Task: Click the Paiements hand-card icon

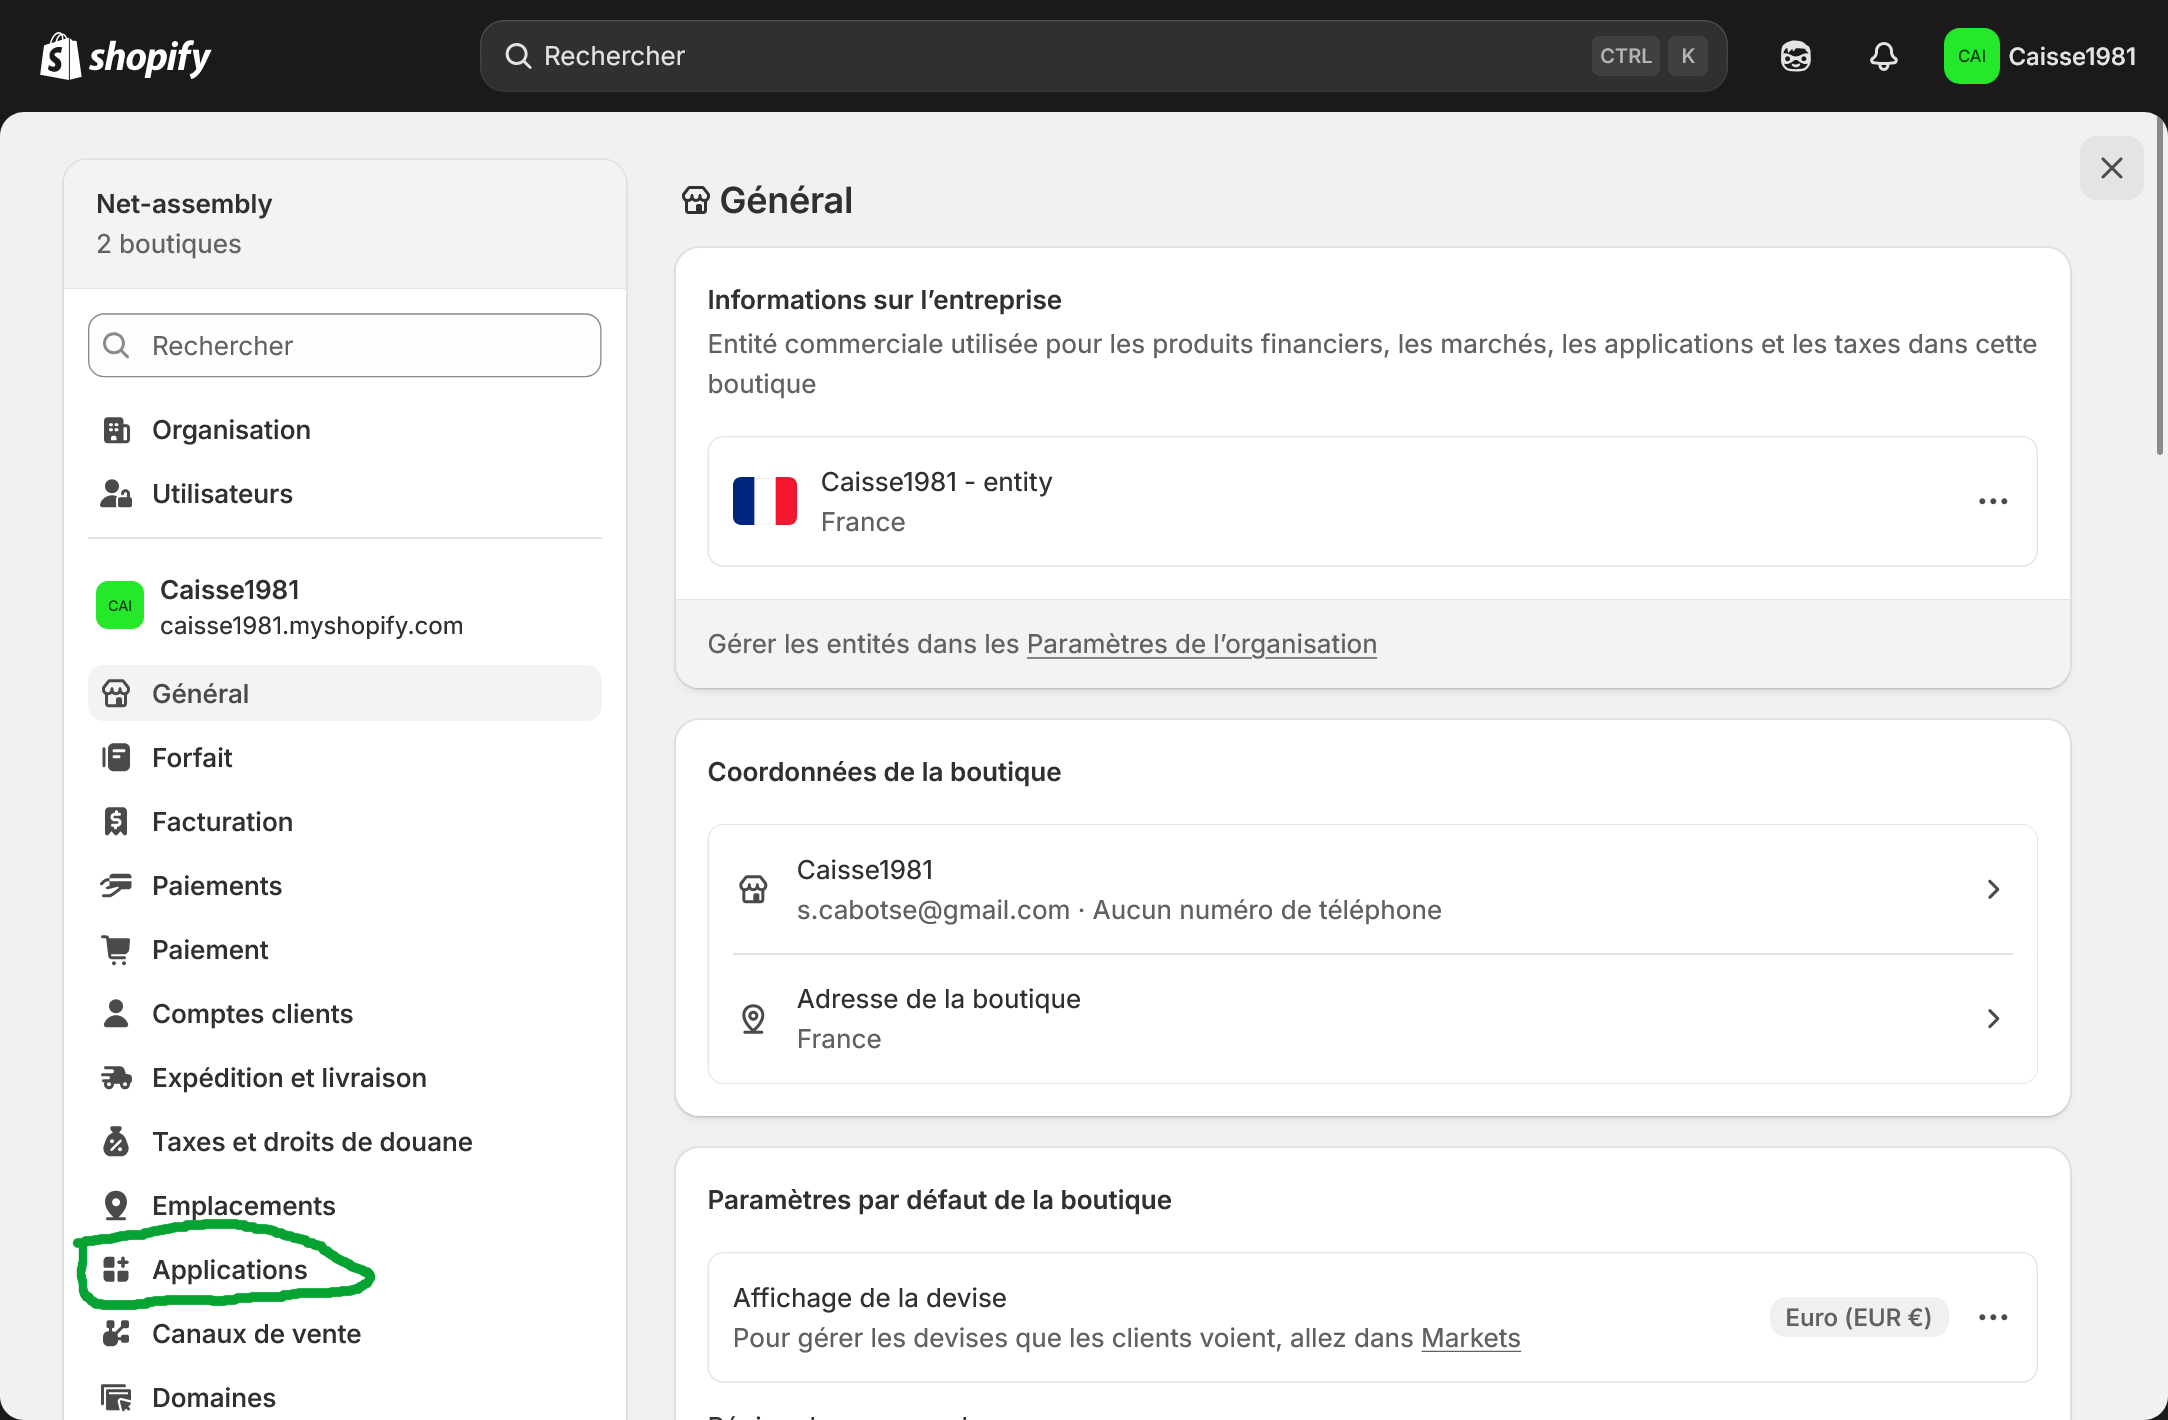Action: point(116,886)
